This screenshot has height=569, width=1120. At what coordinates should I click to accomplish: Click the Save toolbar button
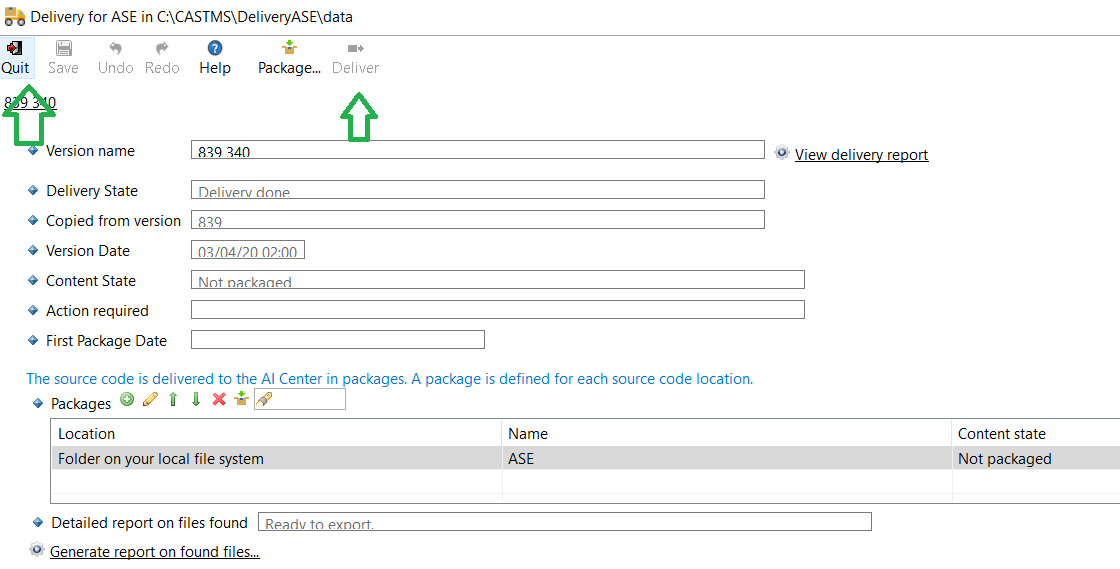tap(63, 49)
